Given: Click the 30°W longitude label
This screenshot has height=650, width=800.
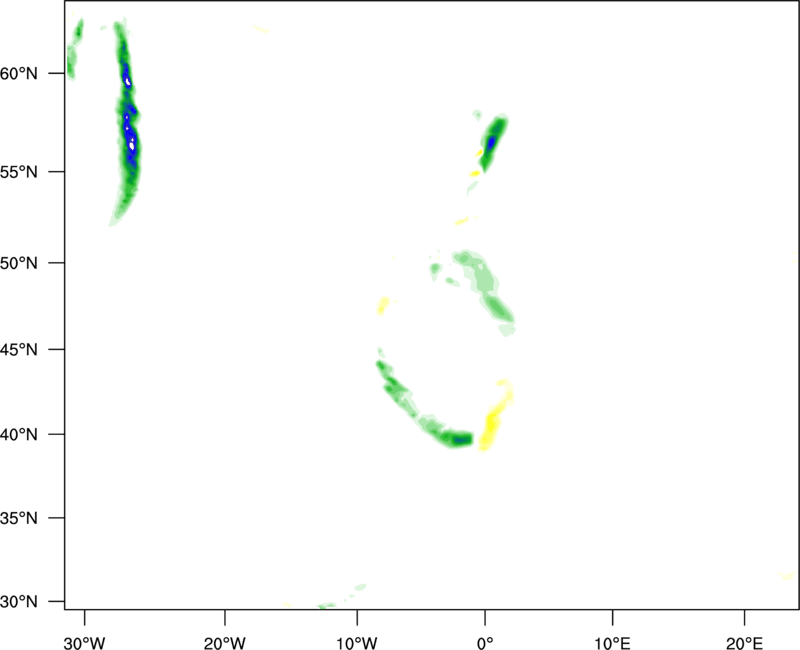Looking at the screenshot, I should coord(84,643).
